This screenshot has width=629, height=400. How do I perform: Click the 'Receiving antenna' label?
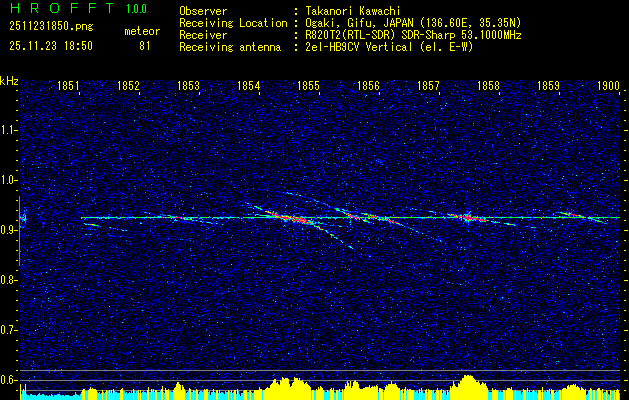click(x=230, y=47)
